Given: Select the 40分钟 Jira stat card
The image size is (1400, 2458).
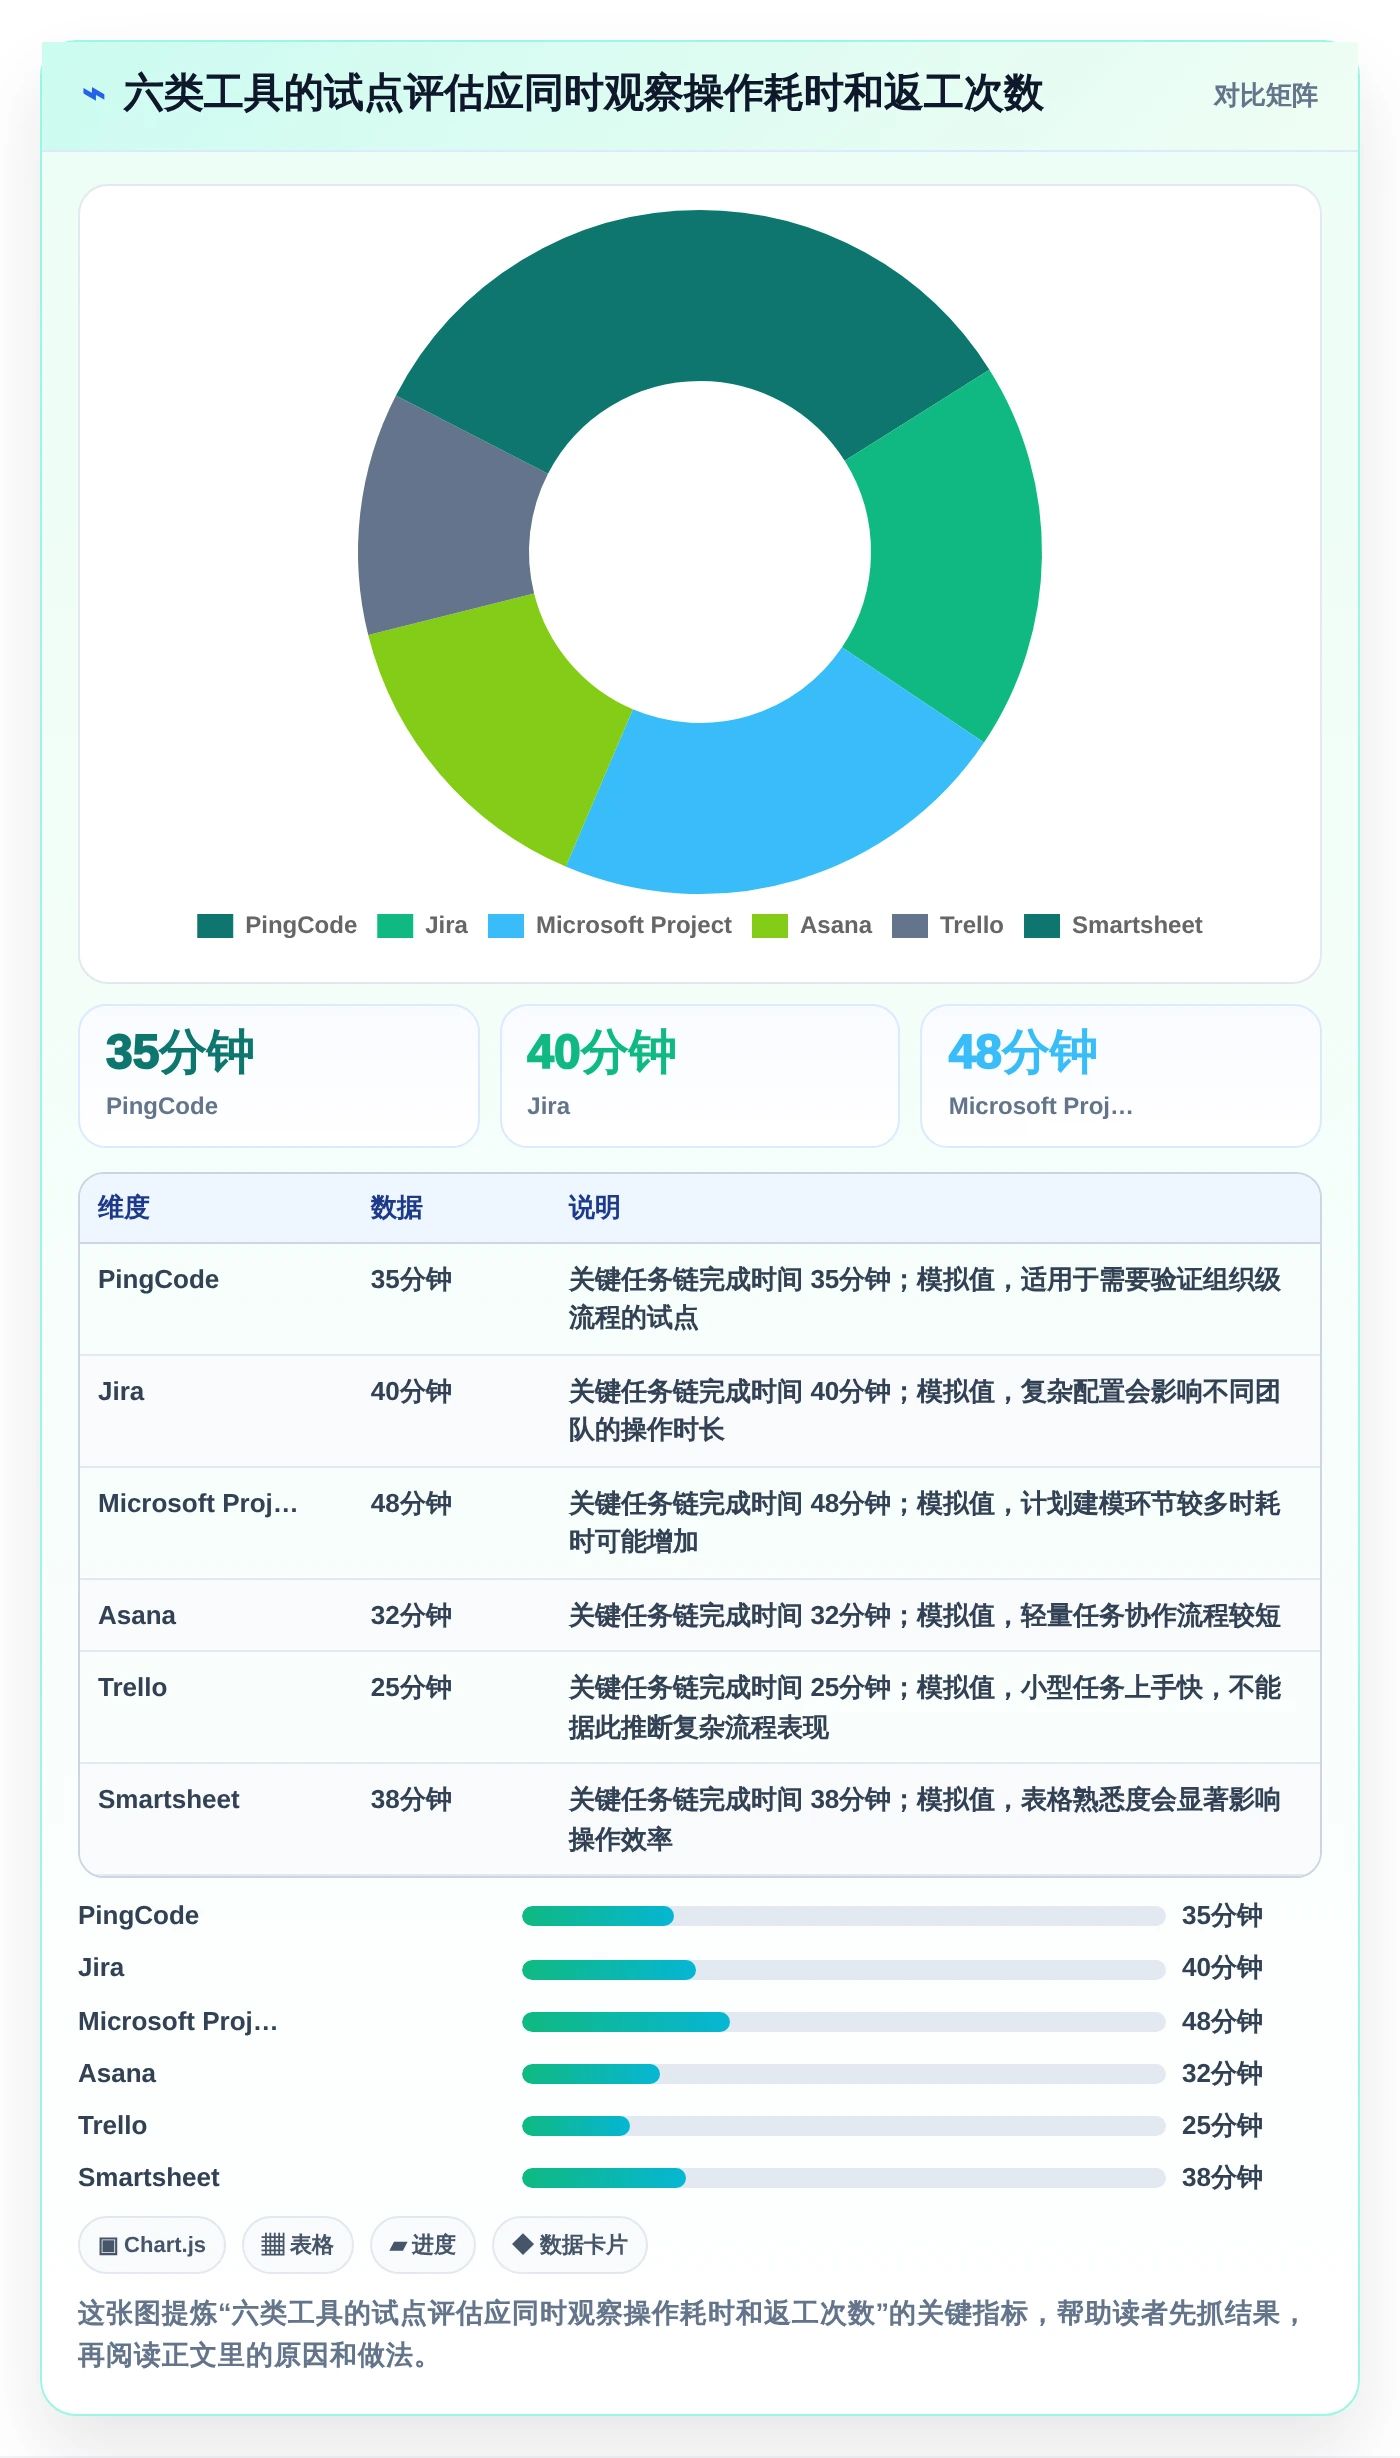Looking at the screenshot, I should pos(700,1076).
